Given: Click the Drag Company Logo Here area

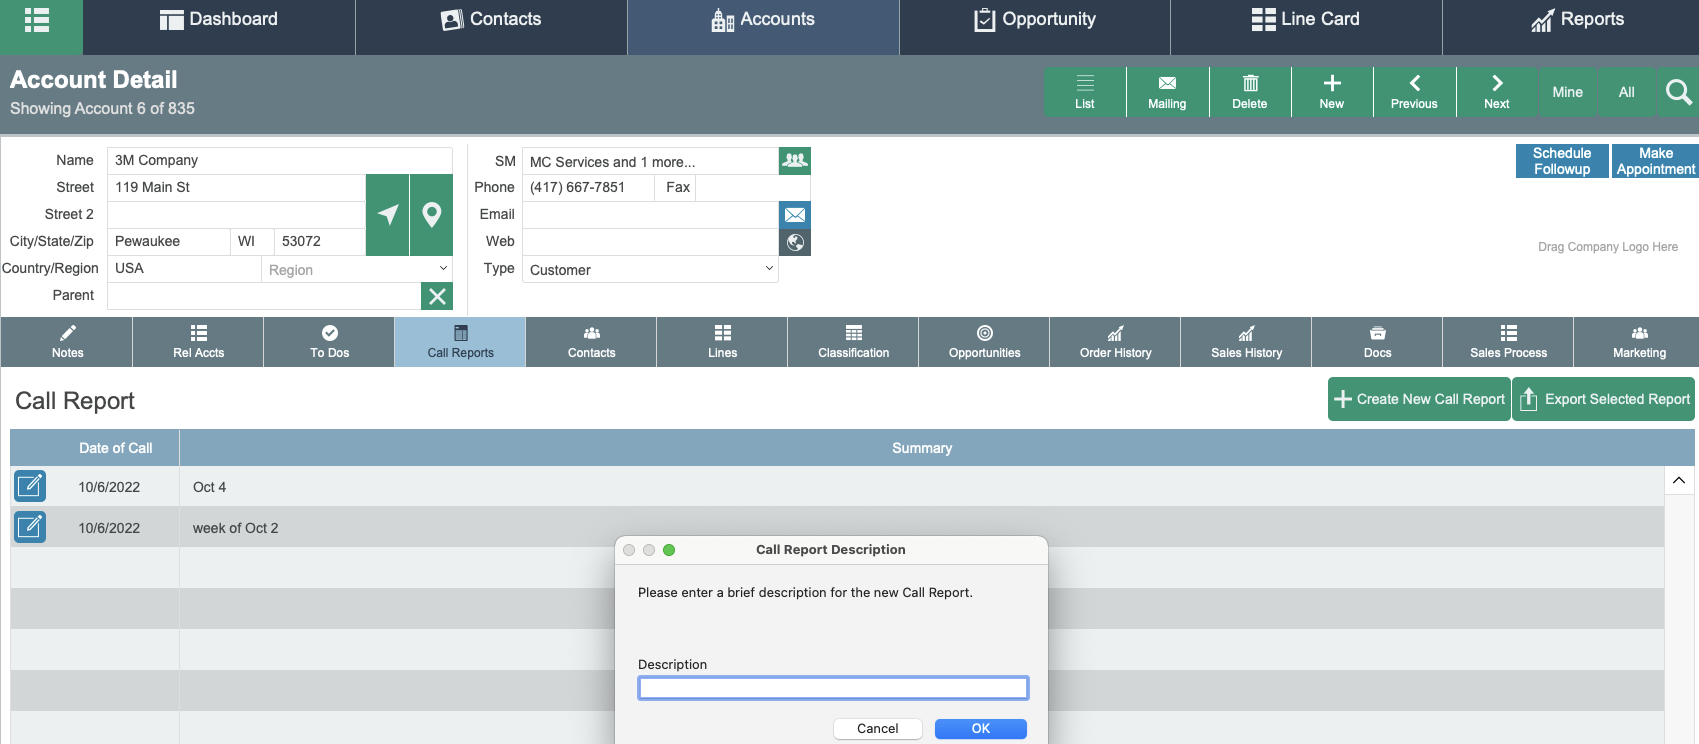Looking at the screenshot, I should coord(1608,247).
